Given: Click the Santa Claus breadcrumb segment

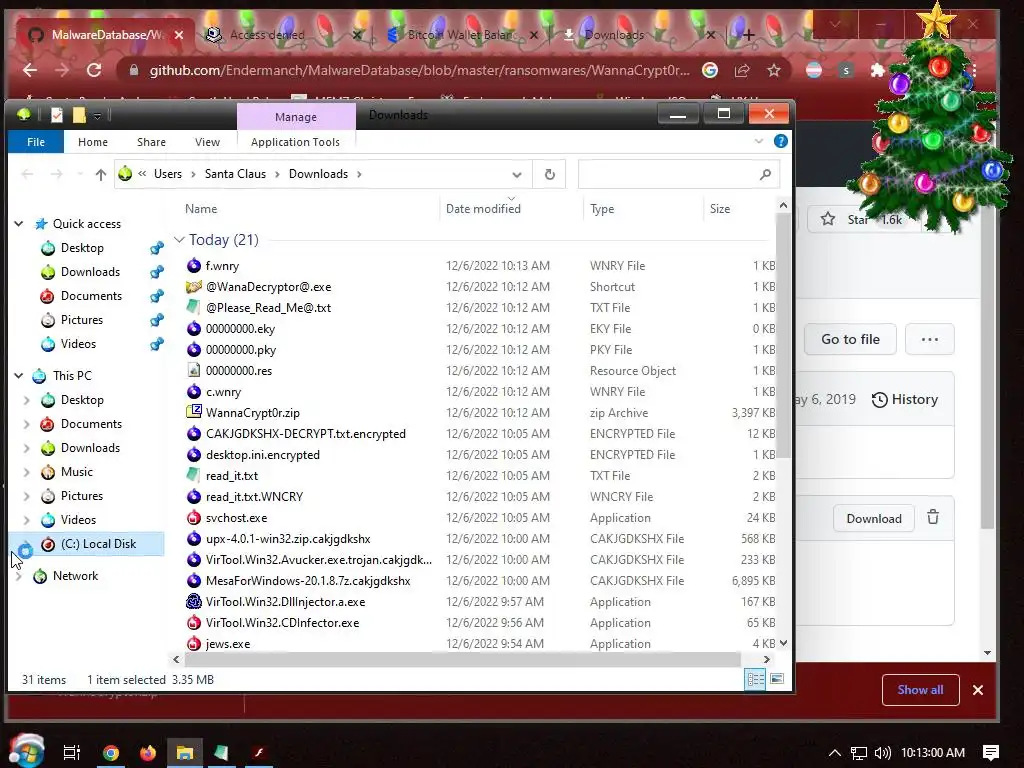Looking at the screenshot, I should (x=235, y=174).
